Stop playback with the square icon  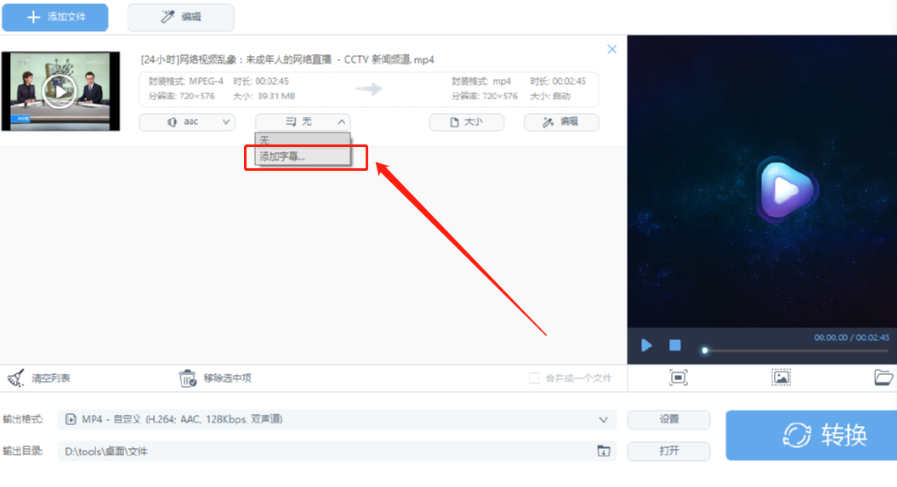point(675,345)
